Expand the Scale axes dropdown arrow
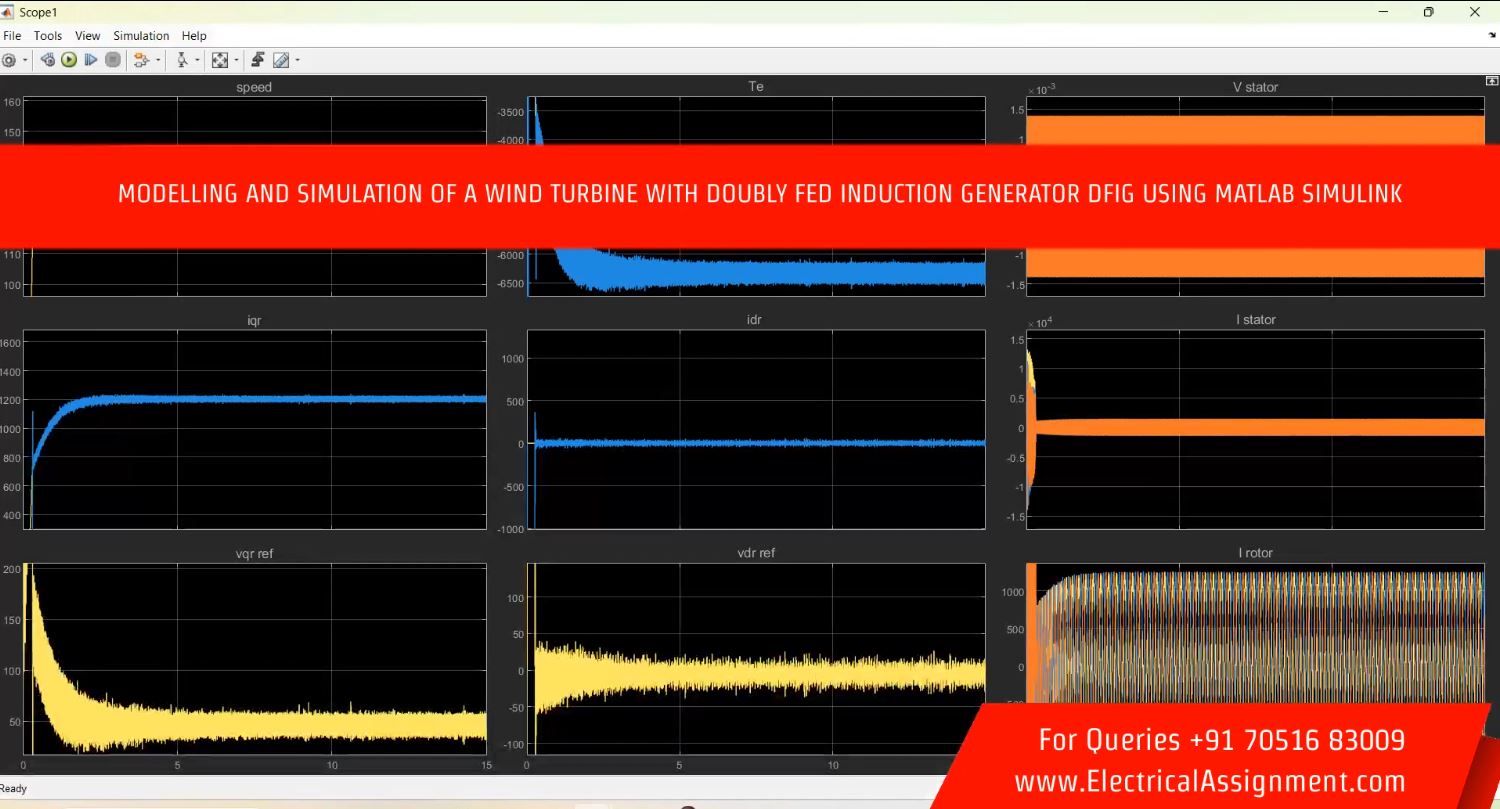The height and width of the screenshot is (809, 1500). (236, 61)
